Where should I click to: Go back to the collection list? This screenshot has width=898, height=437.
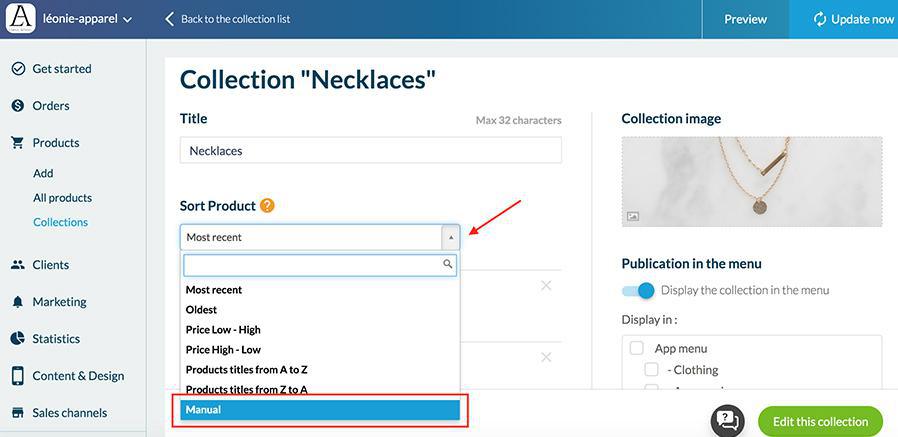pos(228,19)
